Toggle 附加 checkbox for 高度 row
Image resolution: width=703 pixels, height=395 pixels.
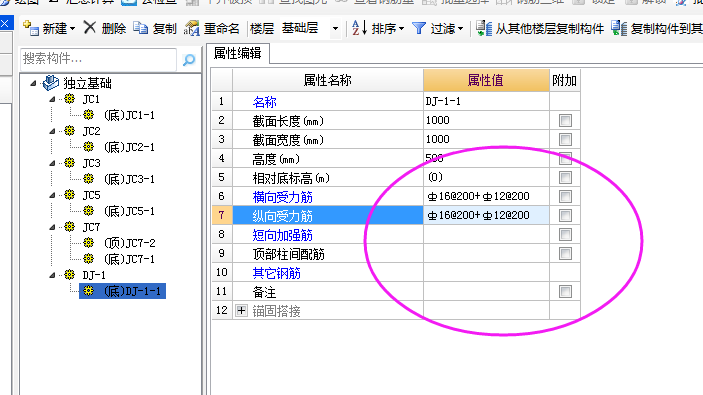tap(565, 158)
